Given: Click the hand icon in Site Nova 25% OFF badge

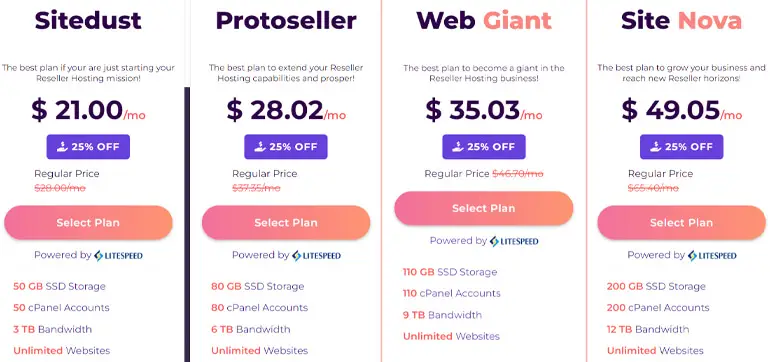Looking at the screenshot, I should 656,147.
